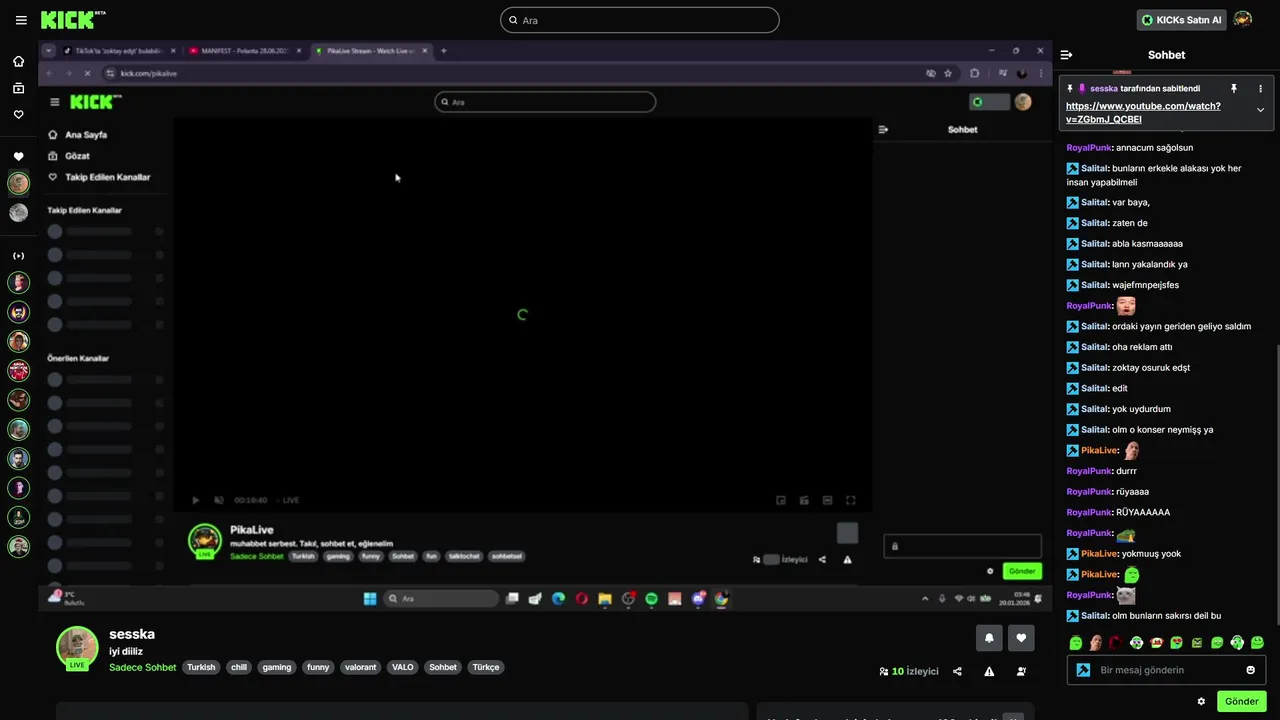Insert the bald man face emote
The image size is (1280, 720).
tap(1096, 643)
